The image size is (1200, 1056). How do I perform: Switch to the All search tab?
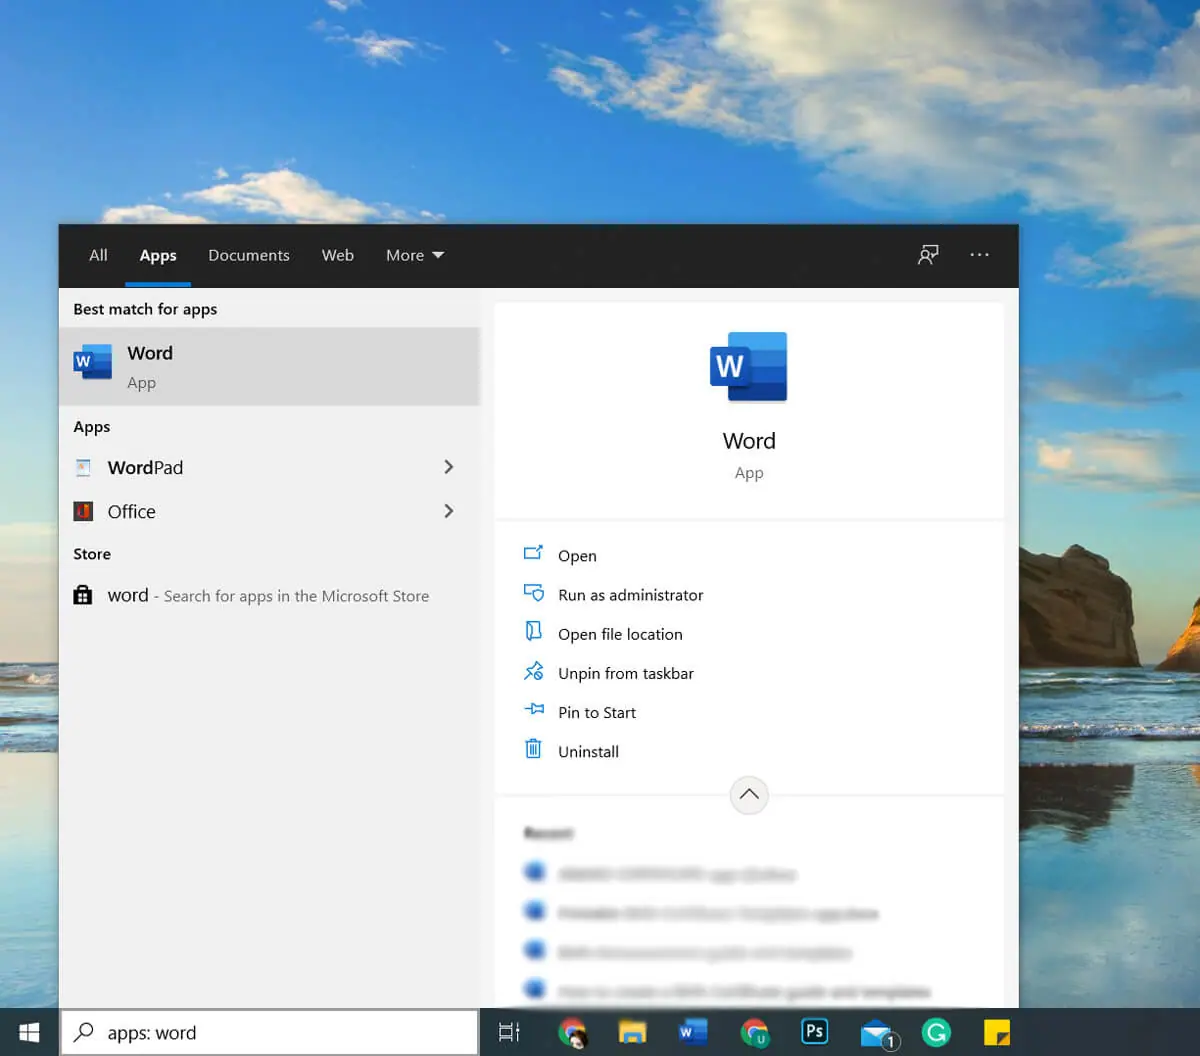tap(98, 255)
